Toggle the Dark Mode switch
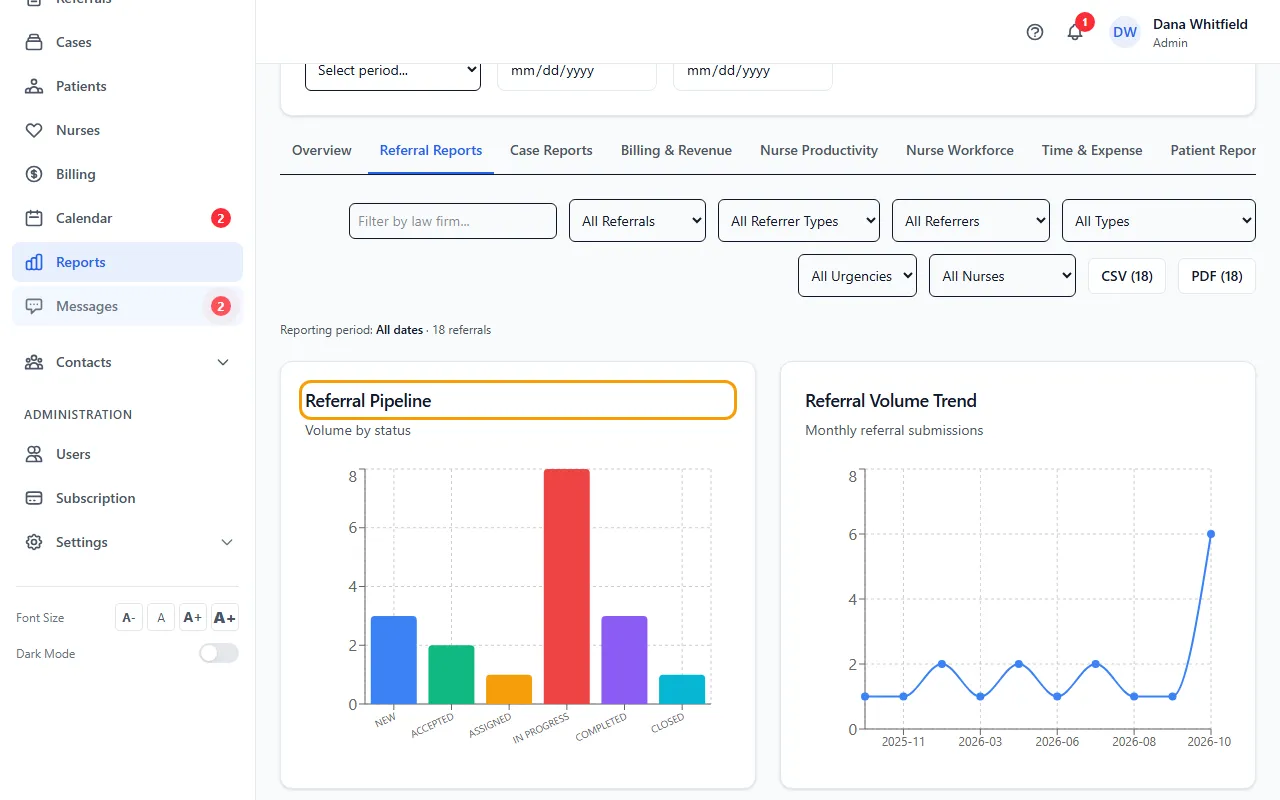 click(x=219, y=653)
